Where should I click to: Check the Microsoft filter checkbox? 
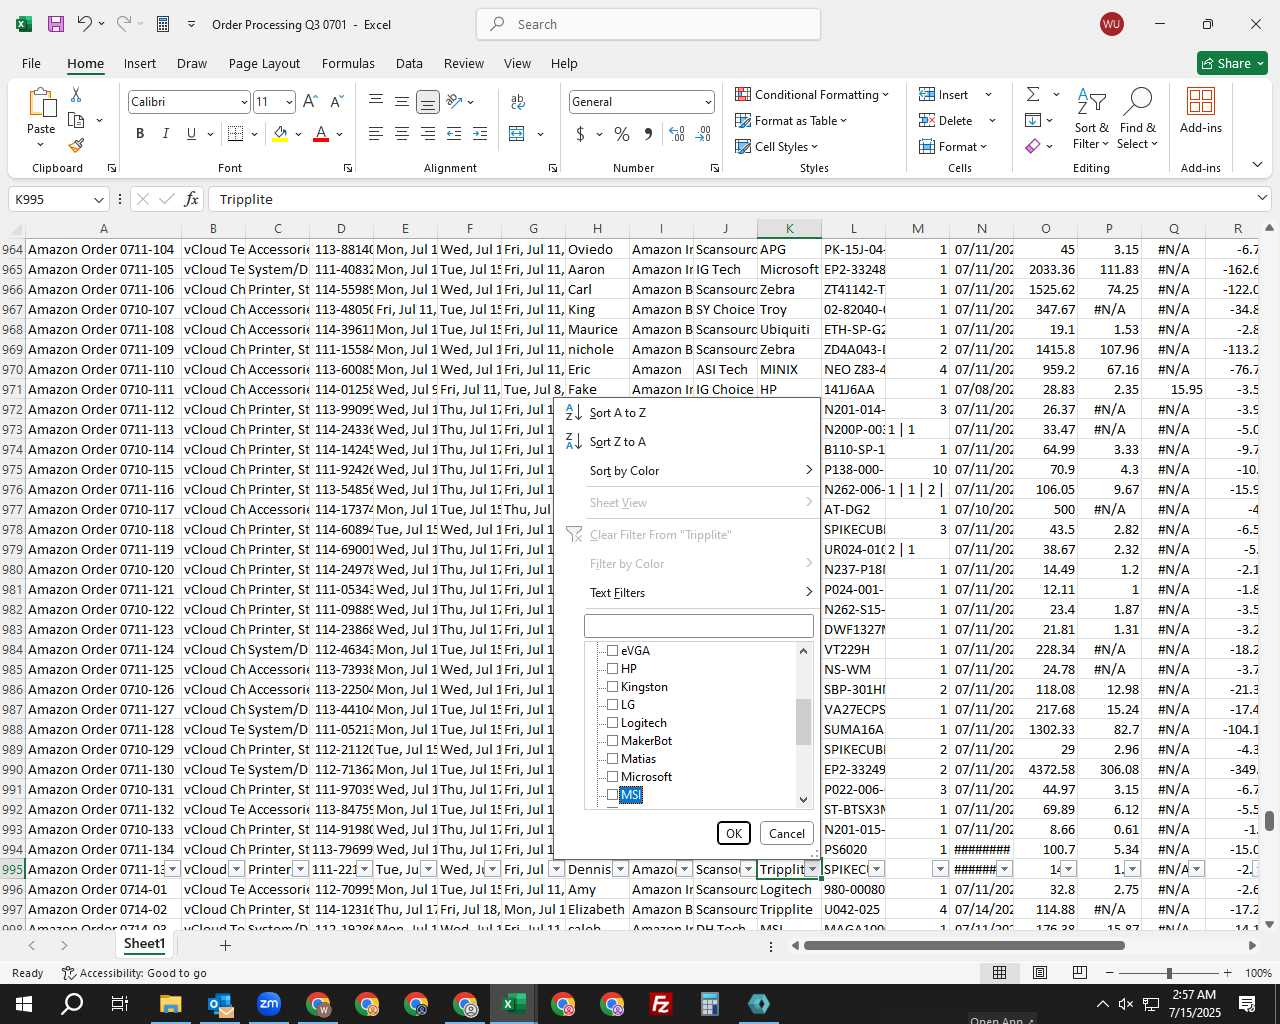[613, 776]
